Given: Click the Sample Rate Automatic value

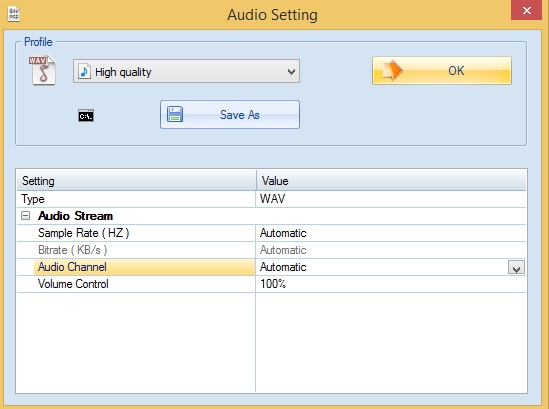Looking at the screenshot, I should (283, 233).
